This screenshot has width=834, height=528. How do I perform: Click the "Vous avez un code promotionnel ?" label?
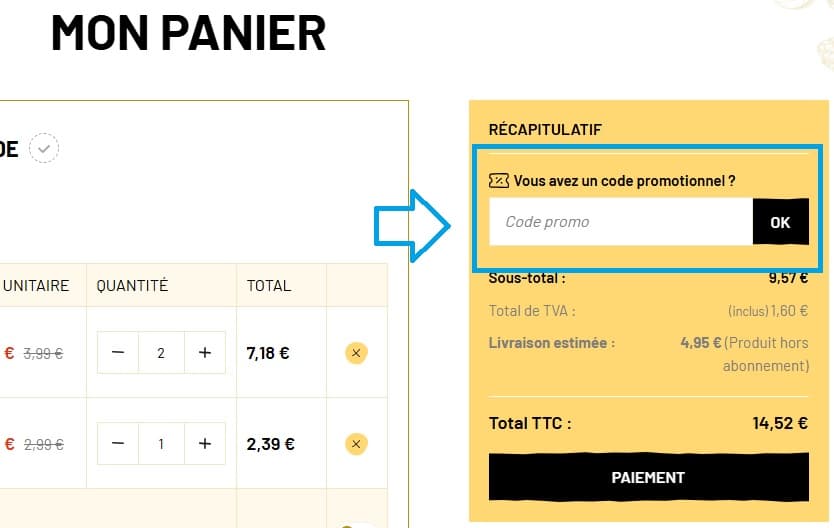click(625, 181)
